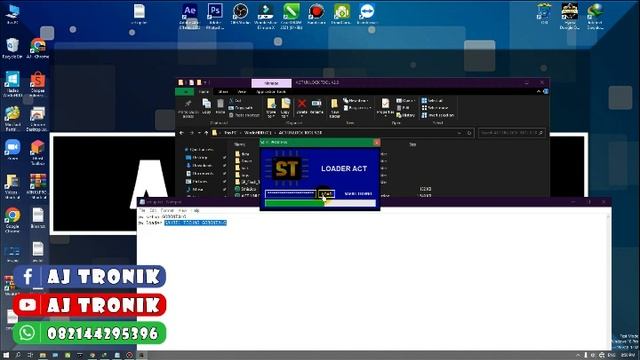Open the Application Tools tab in Explorer
Screen dimensions: 640x360
point(271,91)
